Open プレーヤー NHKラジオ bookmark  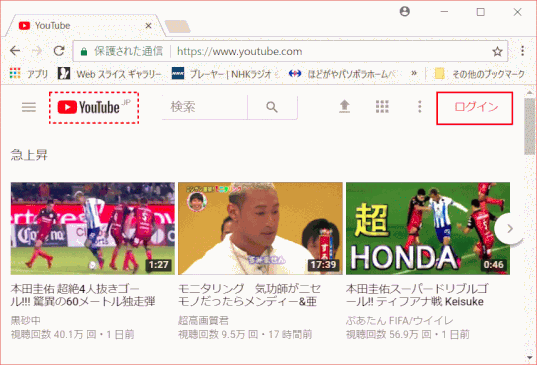click(226, 74)
